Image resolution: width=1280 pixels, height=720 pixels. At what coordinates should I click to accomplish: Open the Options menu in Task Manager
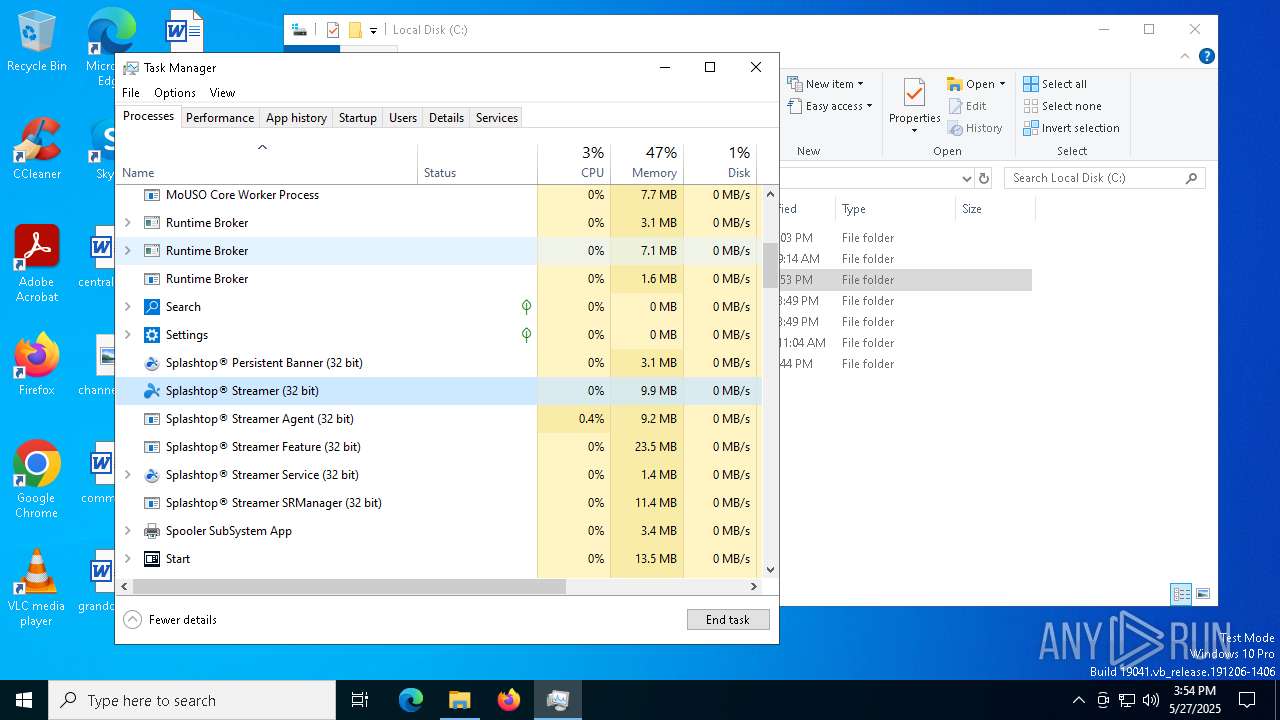tap(175, 92)
